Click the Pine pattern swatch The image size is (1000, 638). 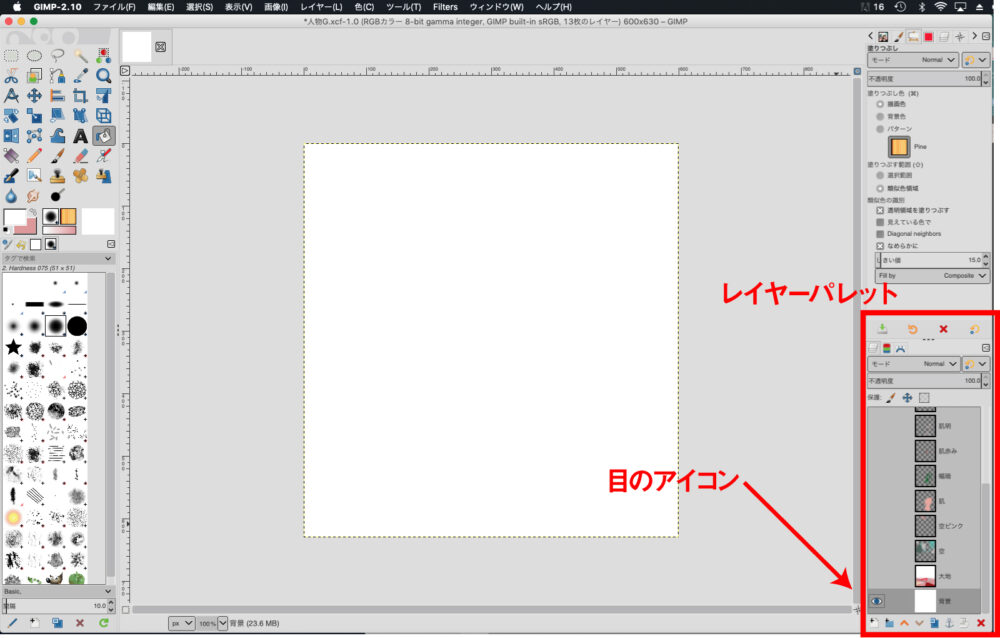(898, 147)
